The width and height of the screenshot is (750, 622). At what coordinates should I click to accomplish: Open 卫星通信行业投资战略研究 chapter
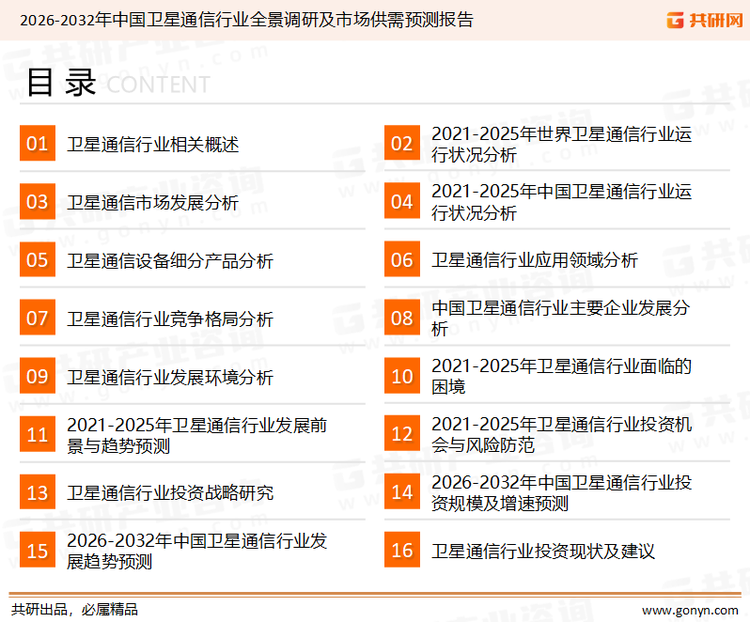pos(170,493)
